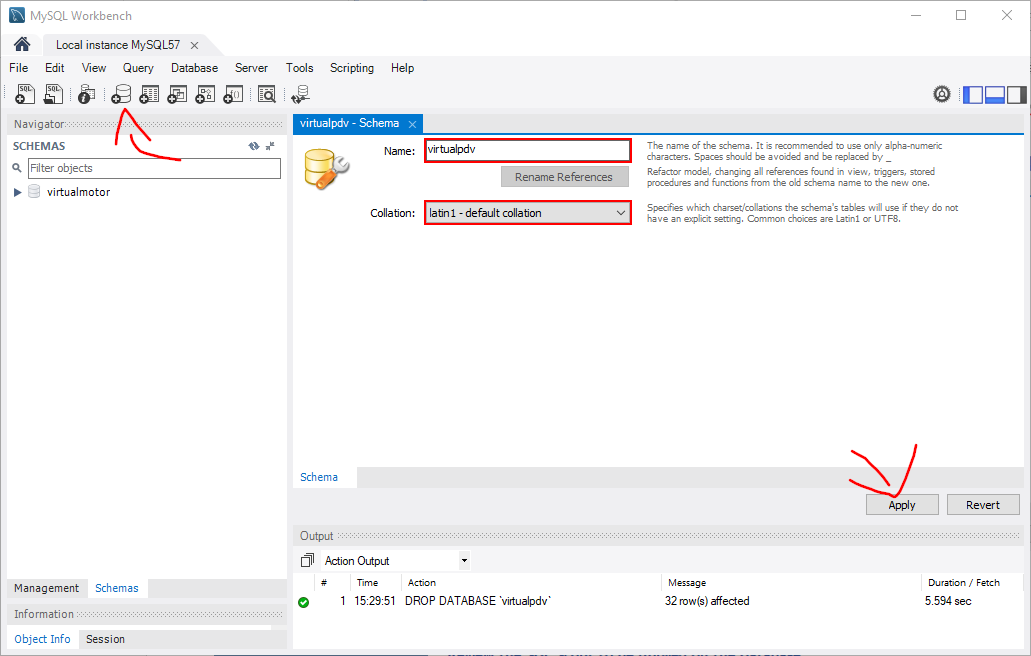Screen dimensions: 1031x656
Task: Open the Tools menu
Action: coord(299,68)
